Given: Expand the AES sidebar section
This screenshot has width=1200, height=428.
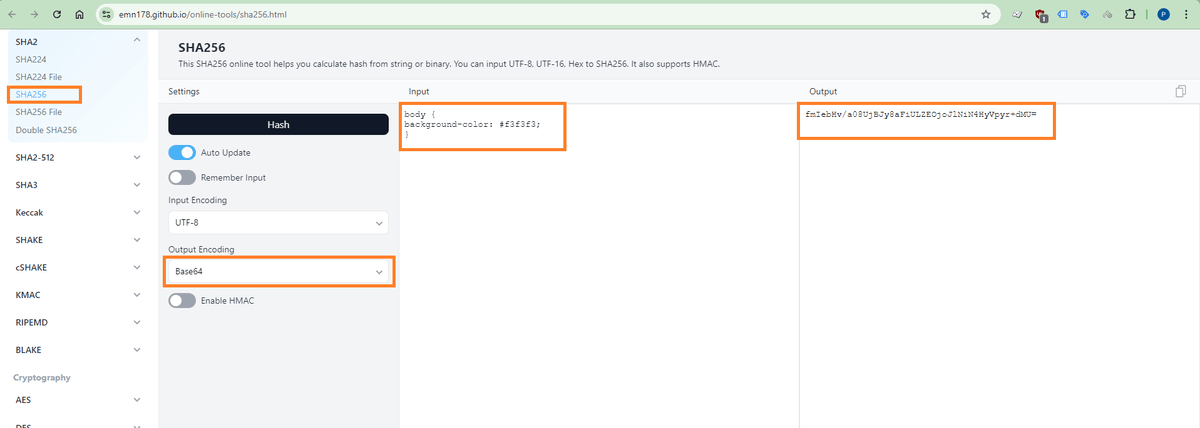Looking at the screenshot, I should pyautogui.click(x=78, y=399).
